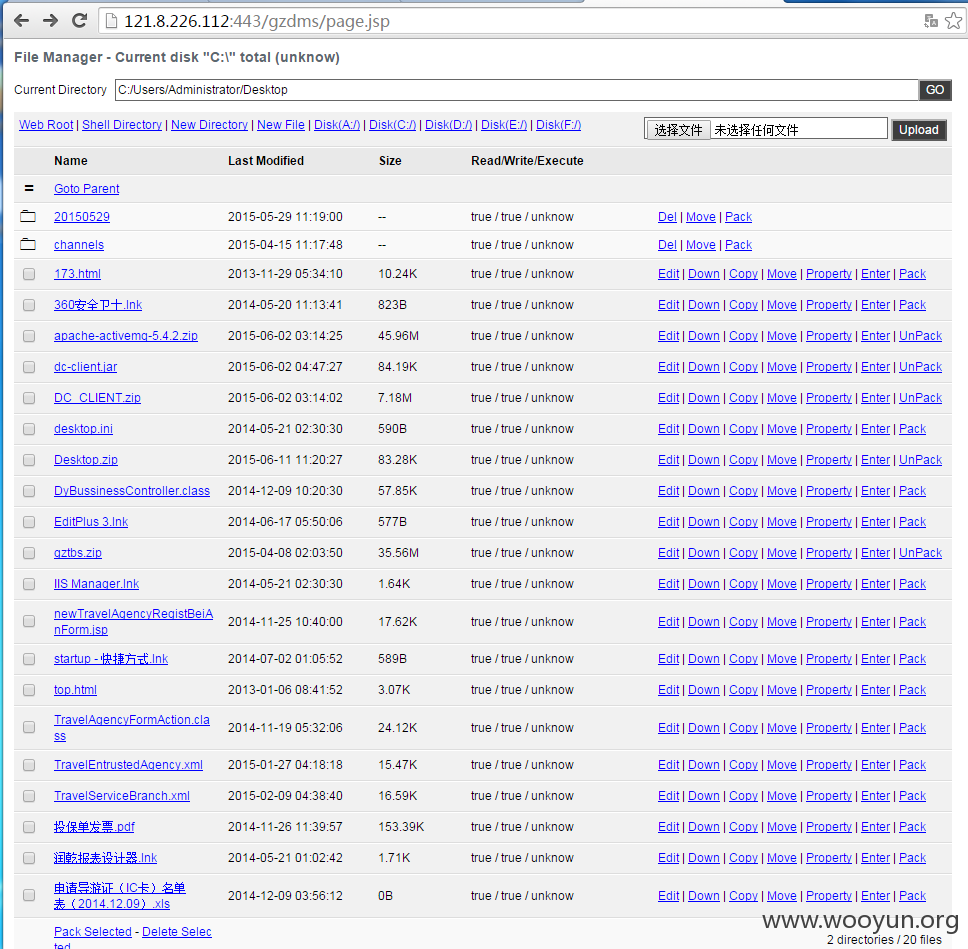Download TravelServiceBranch.xml via Down
The height and width of the screenshot is (949, 968).
pos(704,796)
